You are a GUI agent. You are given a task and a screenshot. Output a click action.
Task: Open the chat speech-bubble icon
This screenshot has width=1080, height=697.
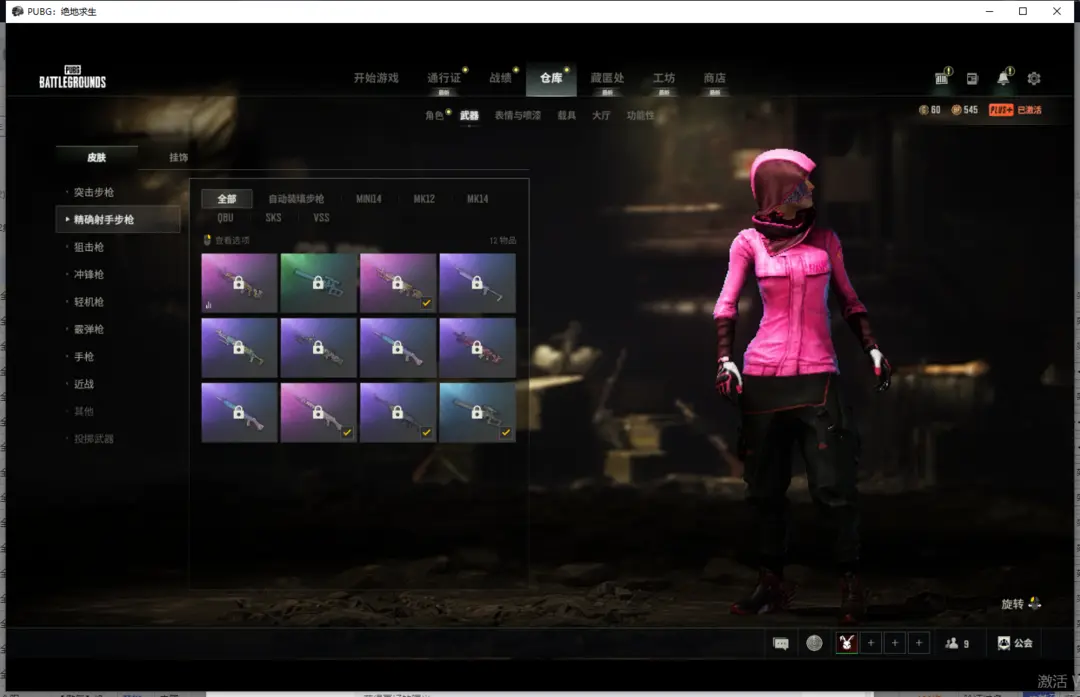(780, 643)
